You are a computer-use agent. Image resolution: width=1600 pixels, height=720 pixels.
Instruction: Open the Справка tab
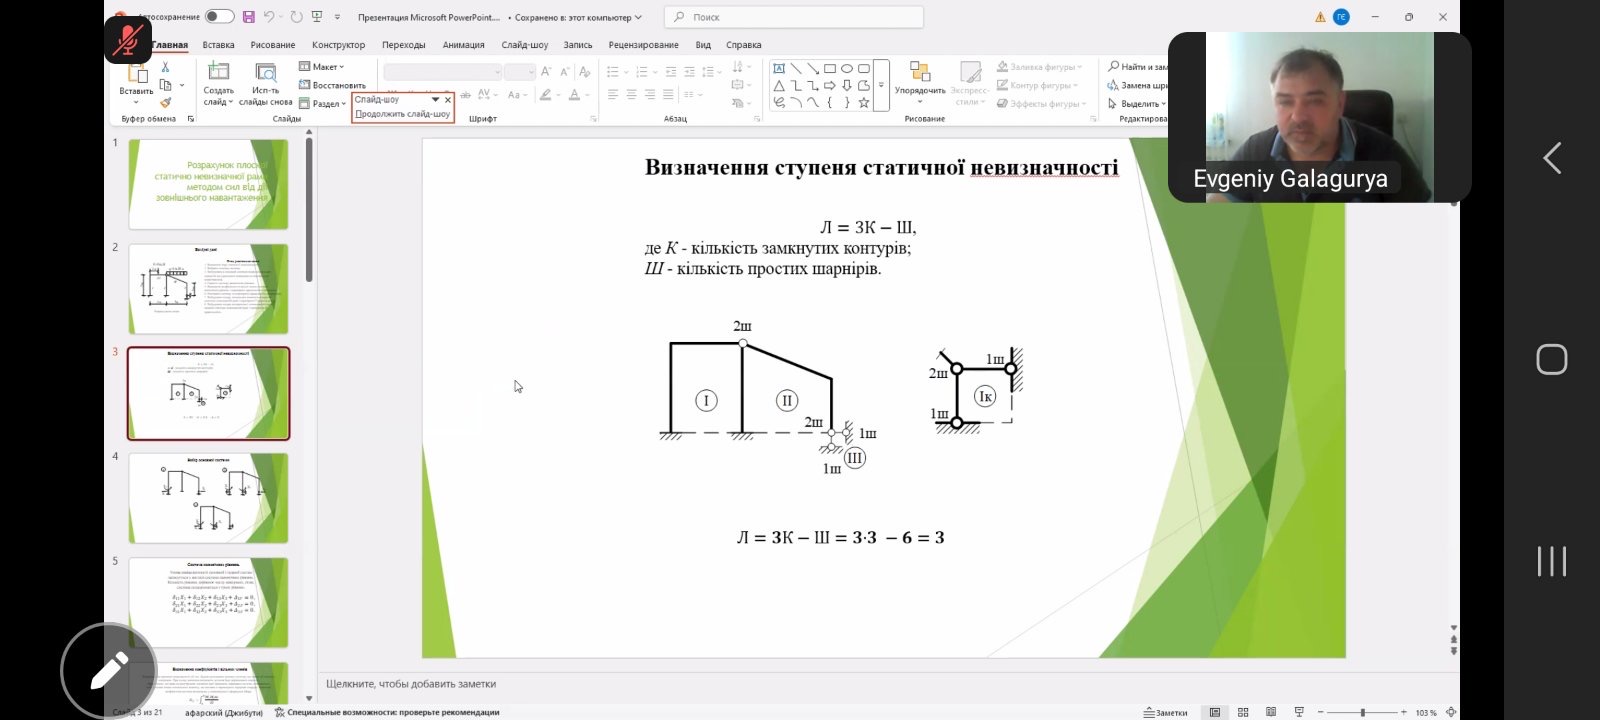click(743, 45)
